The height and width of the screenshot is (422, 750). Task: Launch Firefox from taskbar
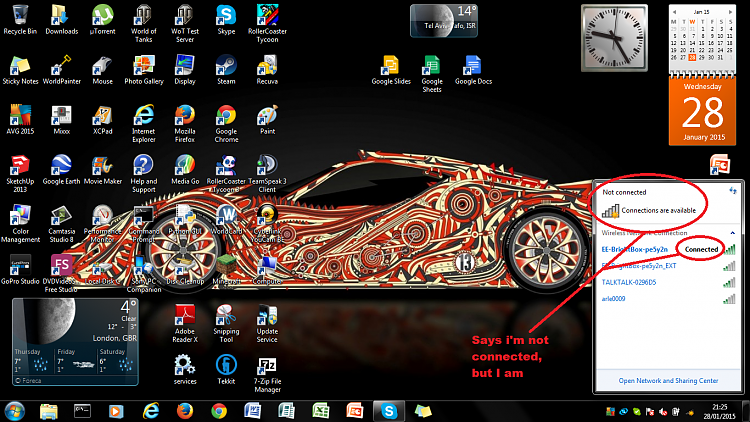pyautogui.click(x=185, y=411)
